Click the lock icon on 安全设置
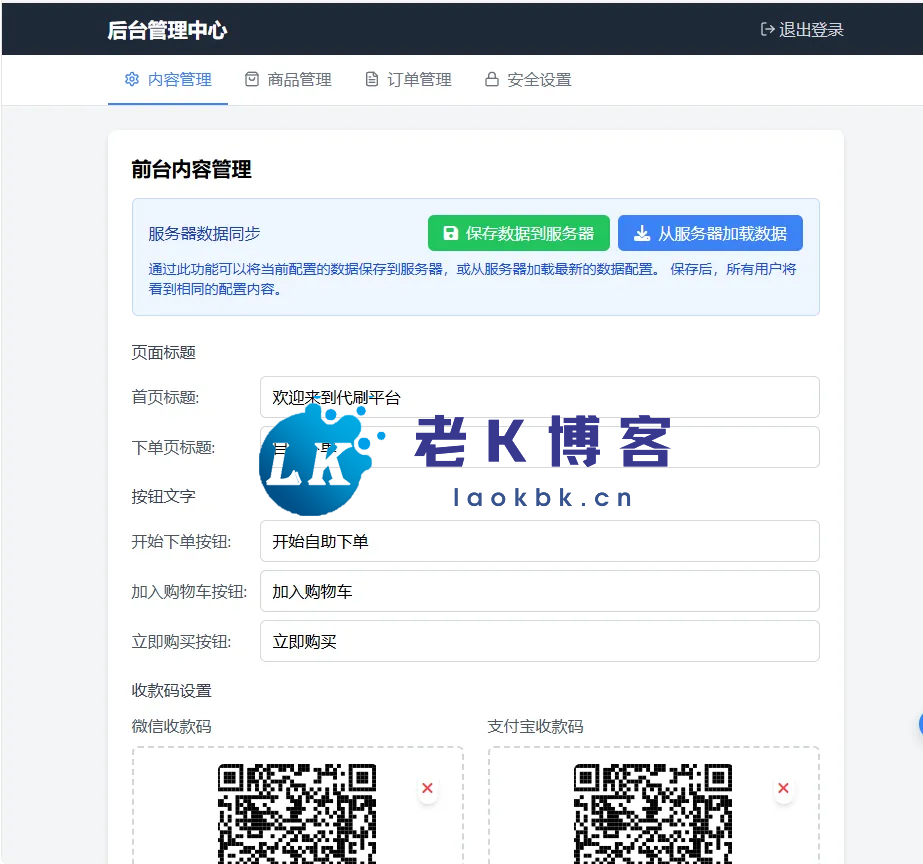 (x=491, y=80)
